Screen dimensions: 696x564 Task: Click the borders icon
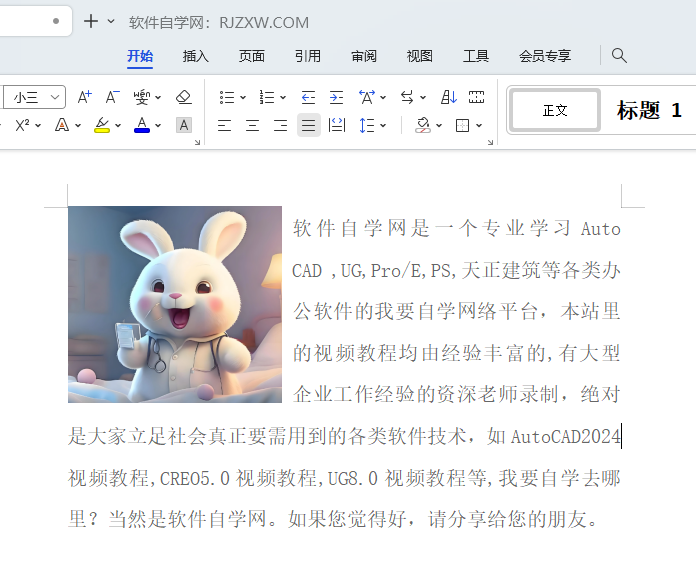click(x=463, y=126)
